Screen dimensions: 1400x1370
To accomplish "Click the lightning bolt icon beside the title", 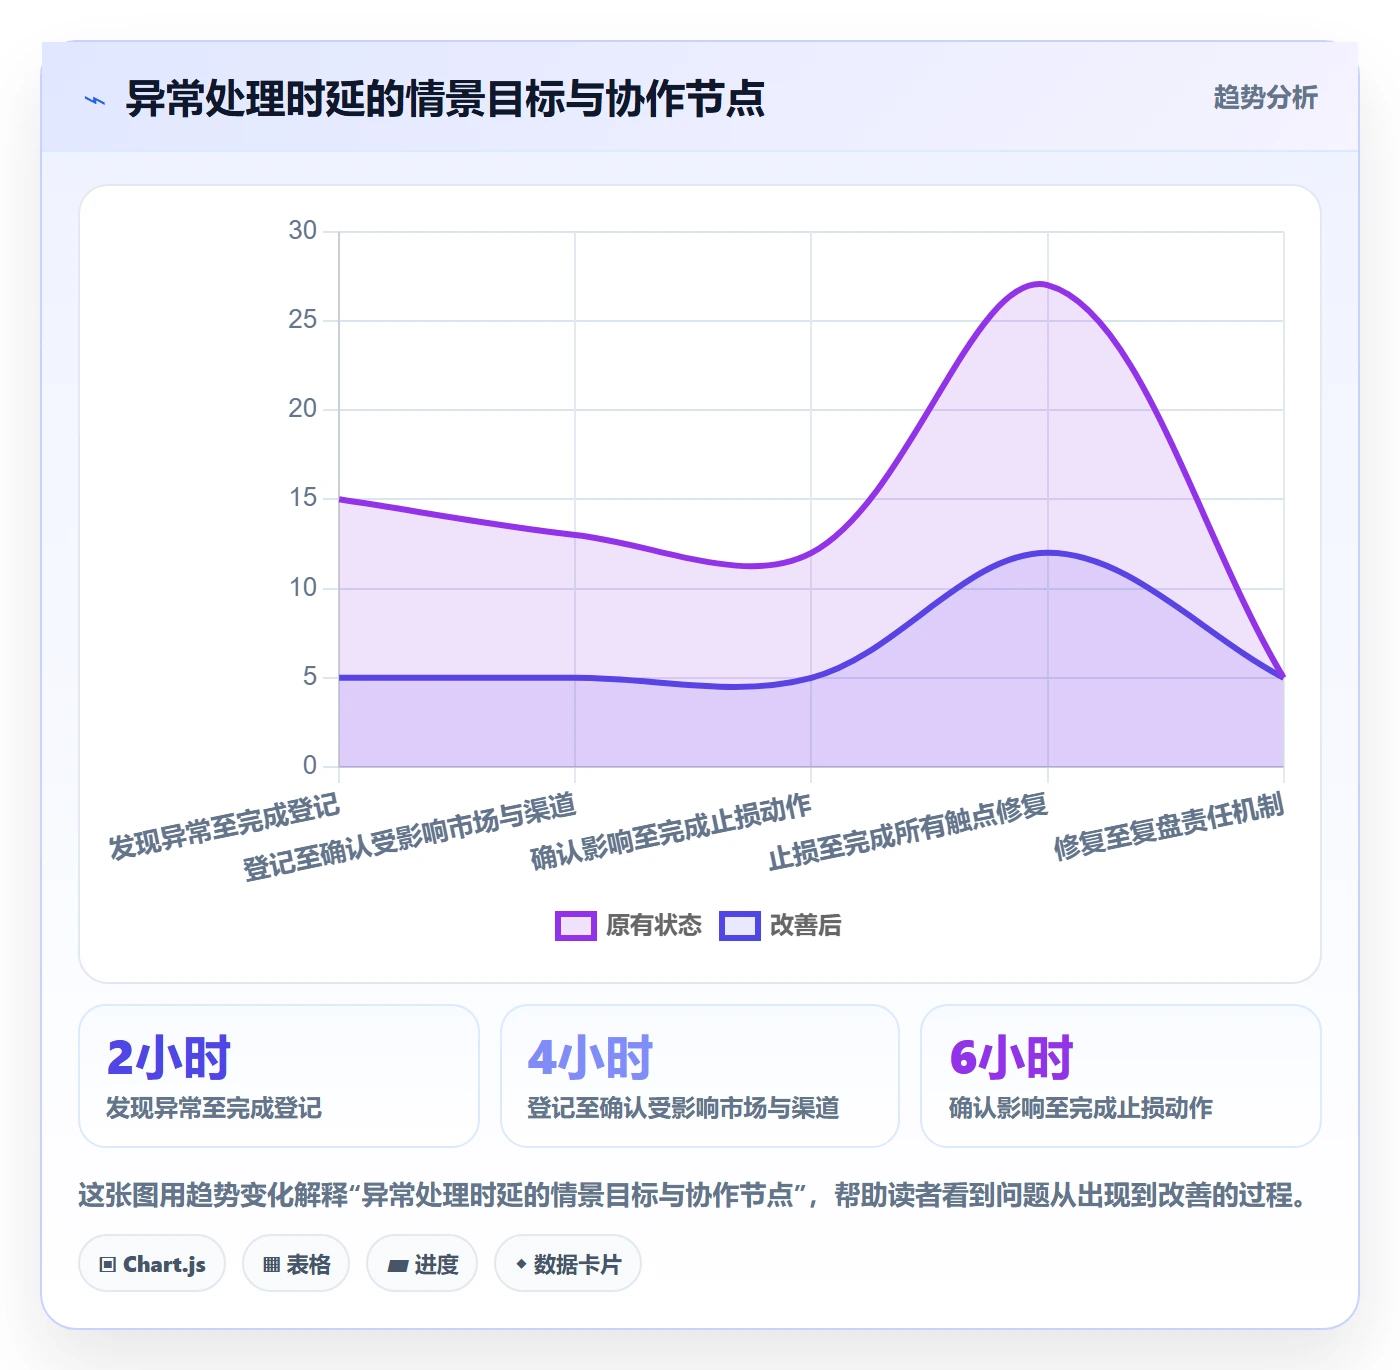I will (95, 100).
